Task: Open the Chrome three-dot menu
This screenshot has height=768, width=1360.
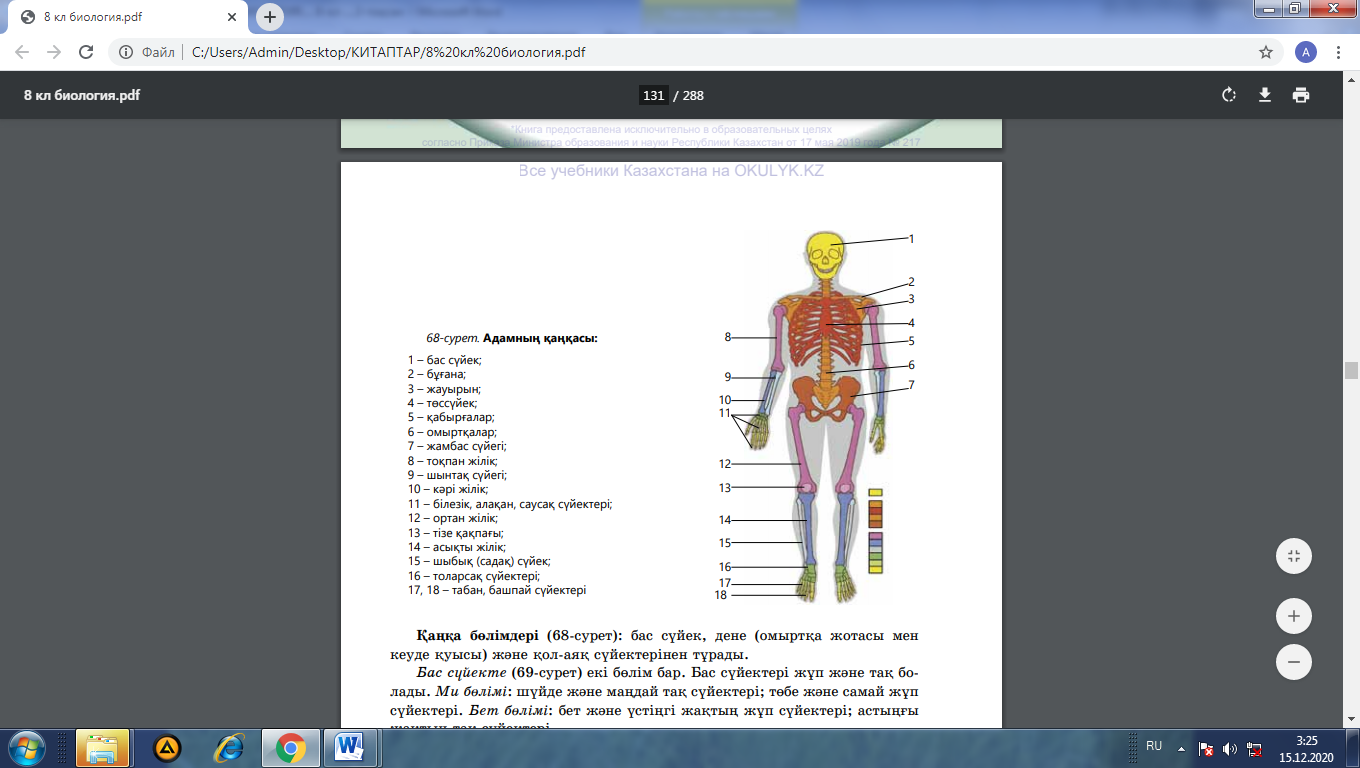Action: 1339,52
